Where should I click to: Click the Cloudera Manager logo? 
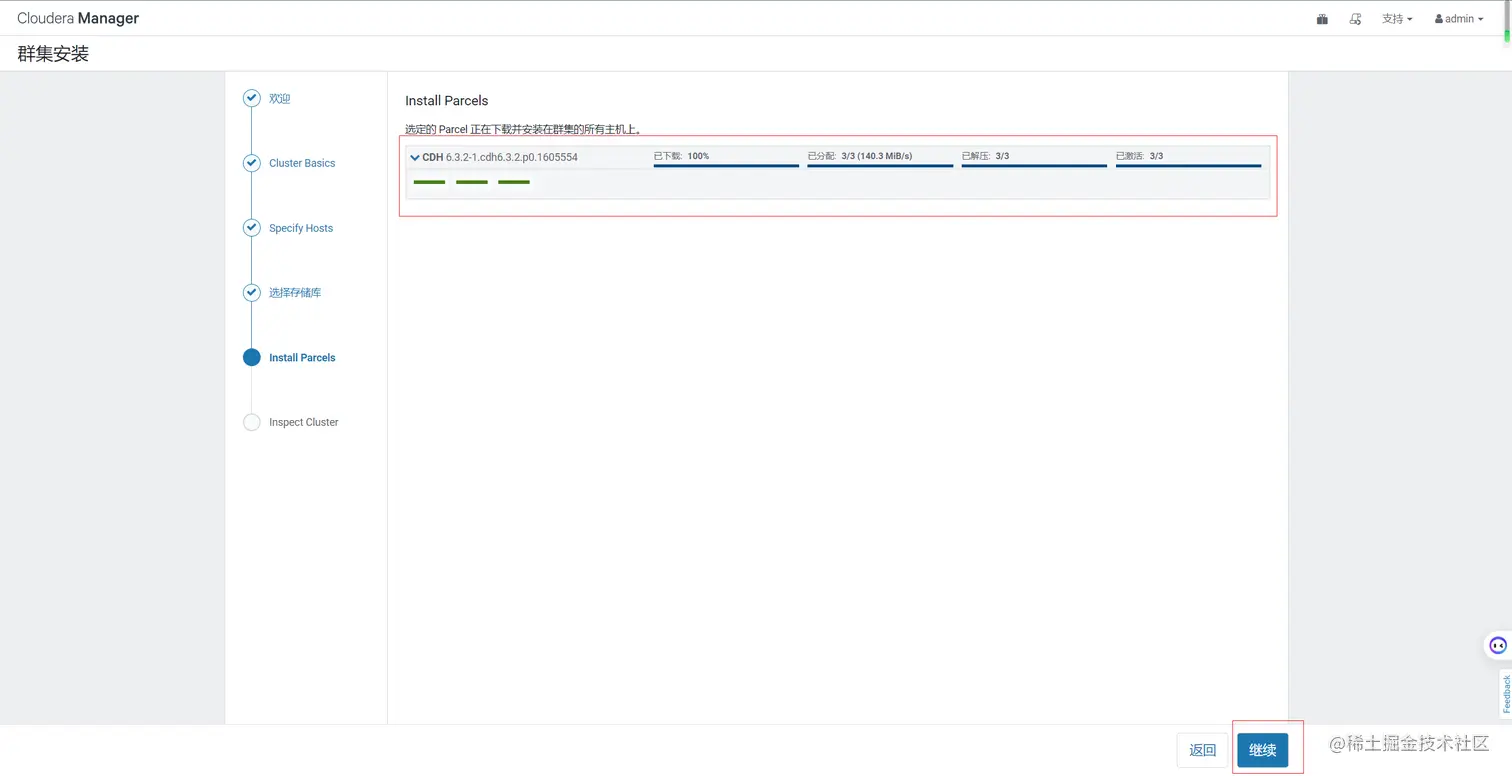[78, 18]
